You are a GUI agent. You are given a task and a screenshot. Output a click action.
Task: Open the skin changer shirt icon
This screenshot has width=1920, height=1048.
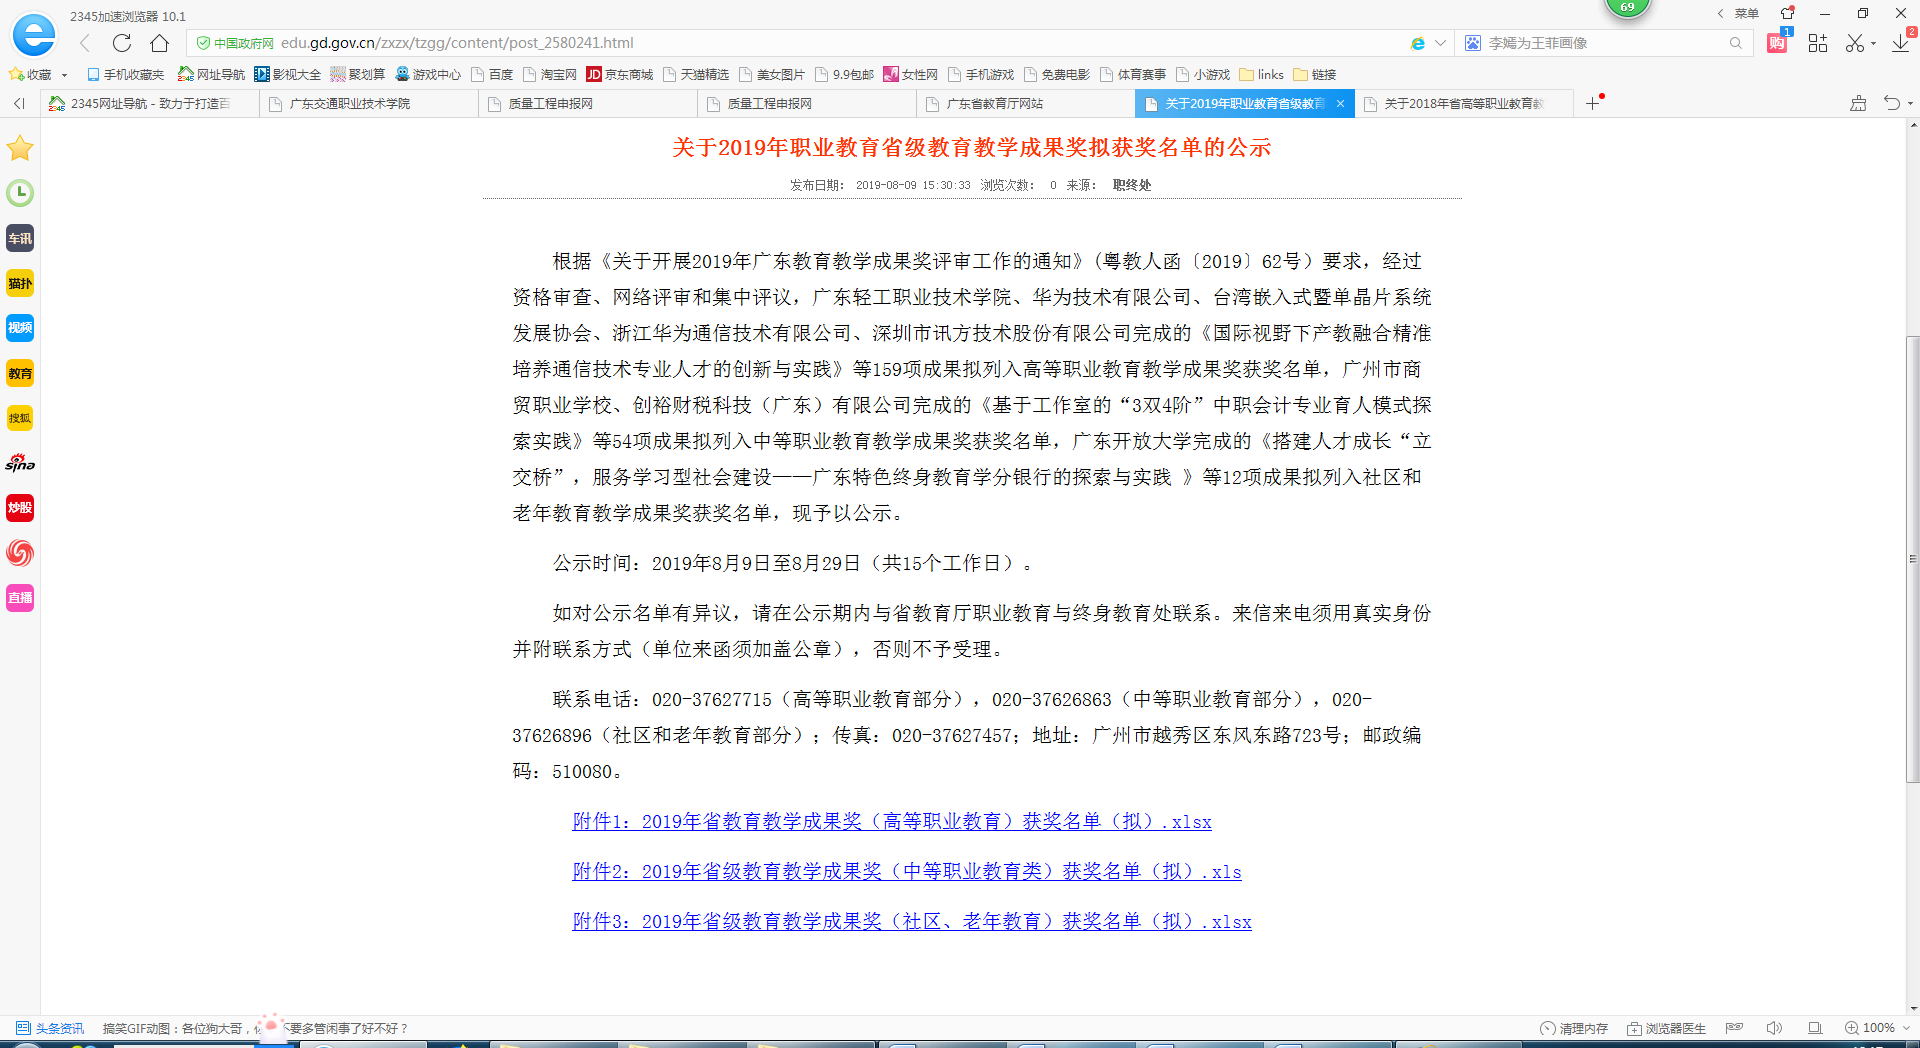1787,13
